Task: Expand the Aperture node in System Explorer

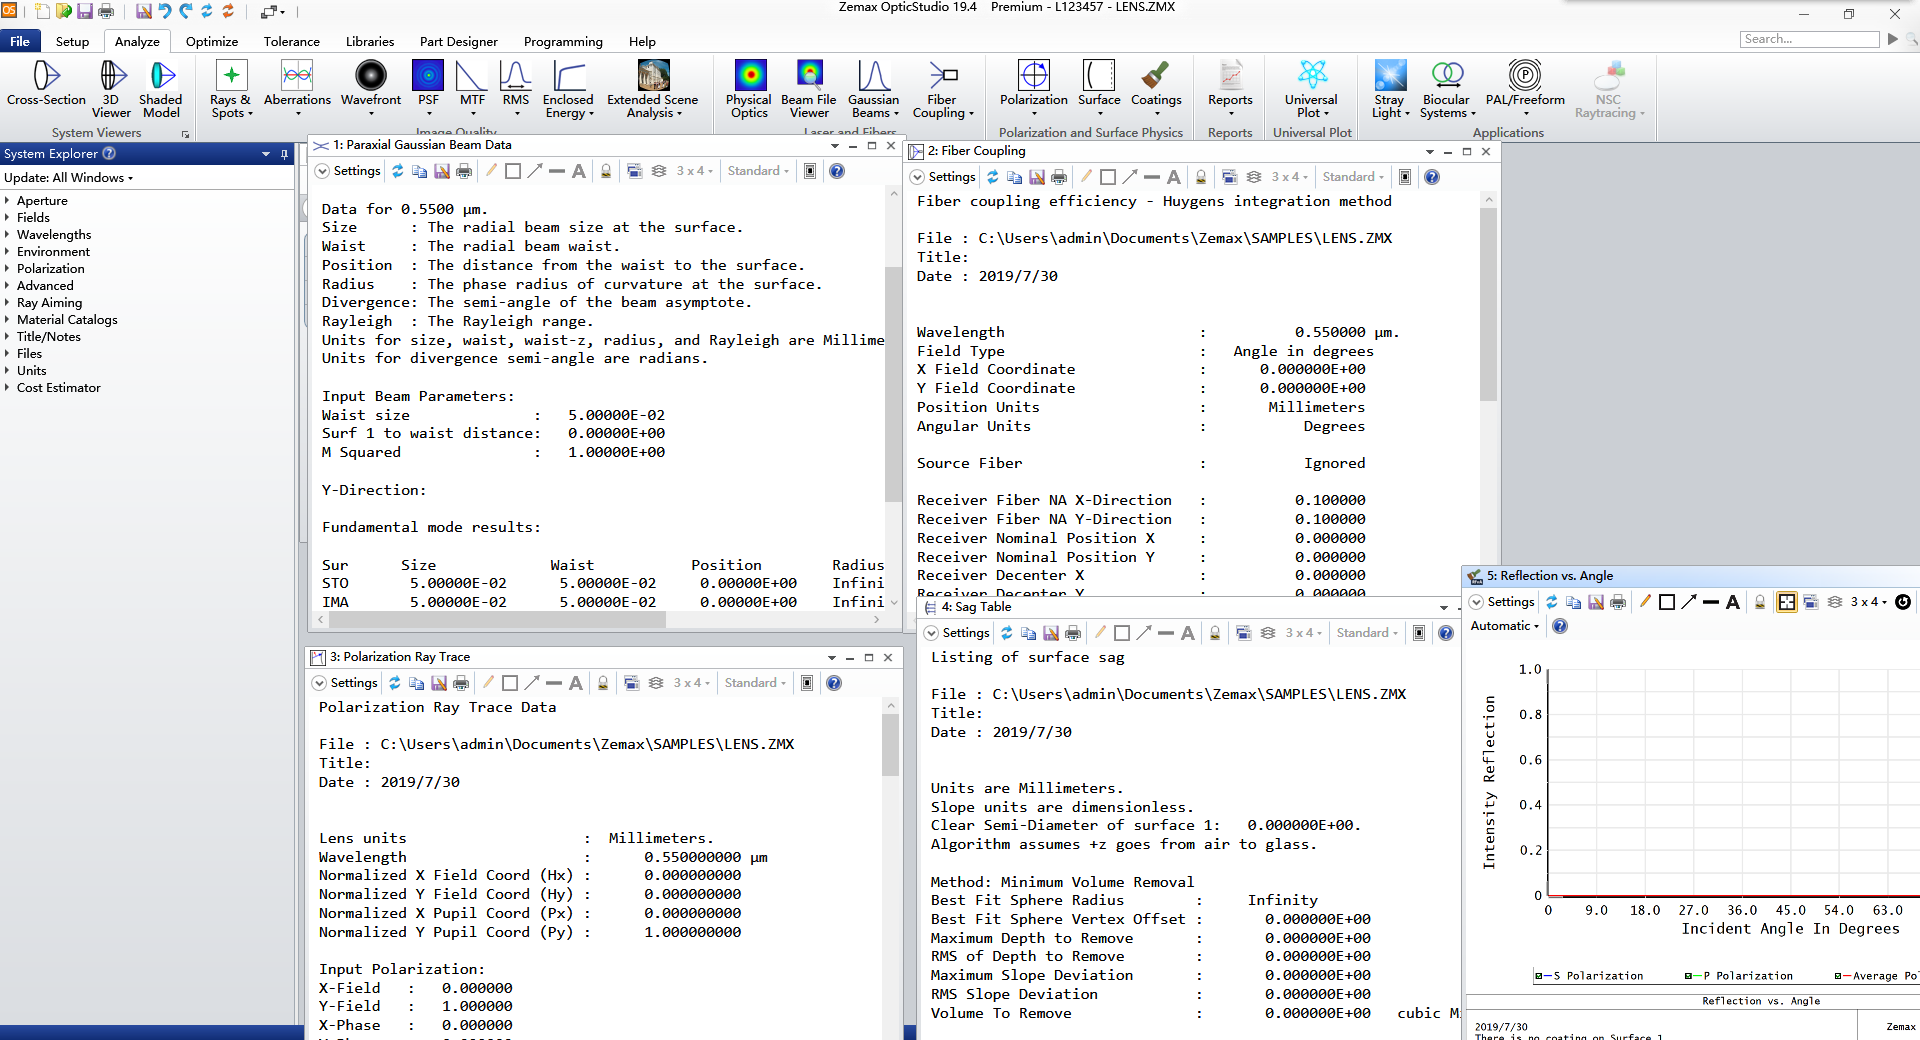Action: 7,201
